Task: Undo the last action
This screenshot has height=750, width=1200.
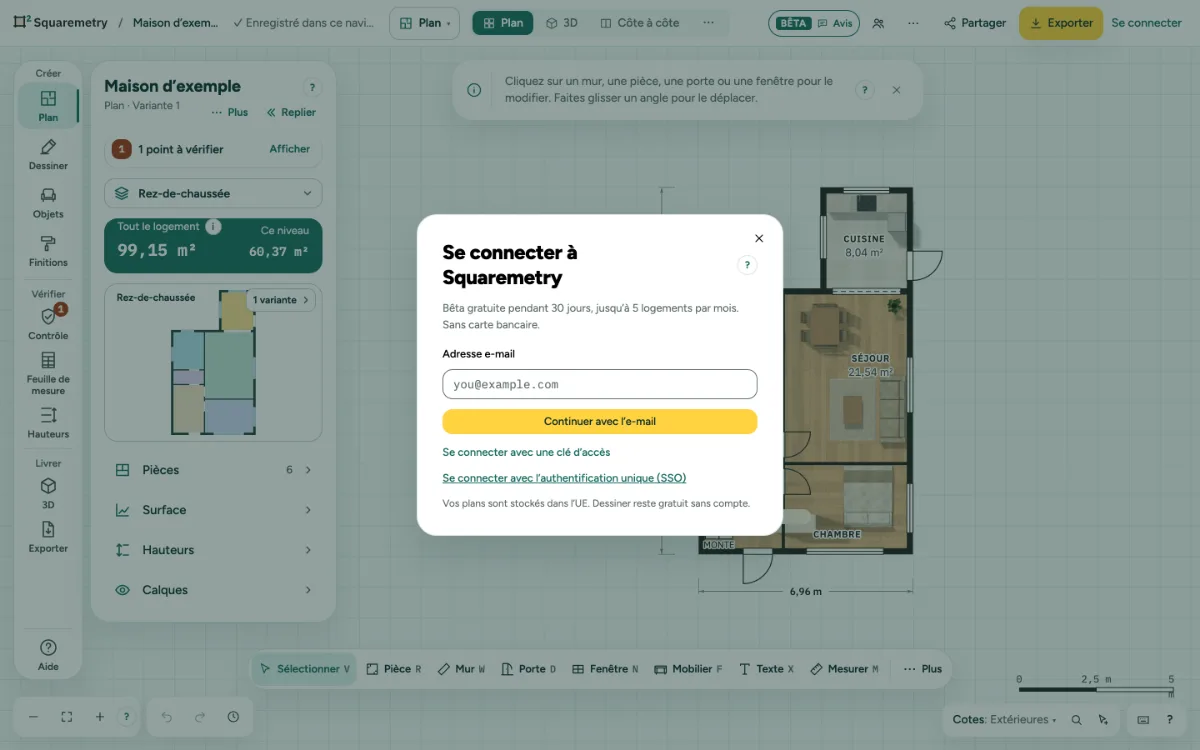Action: click(167, 717)
